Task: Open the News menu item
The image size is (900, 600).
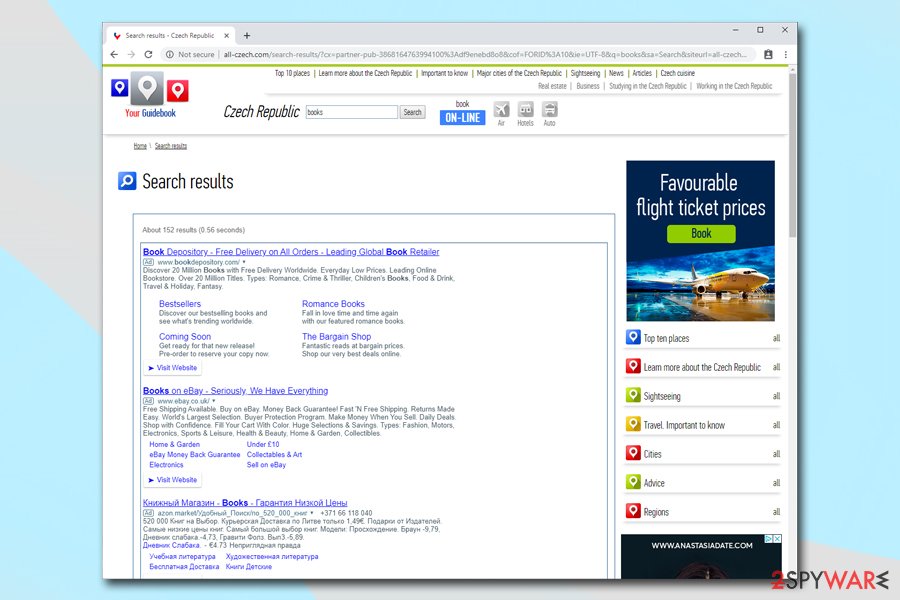Action: click(616, 73)
